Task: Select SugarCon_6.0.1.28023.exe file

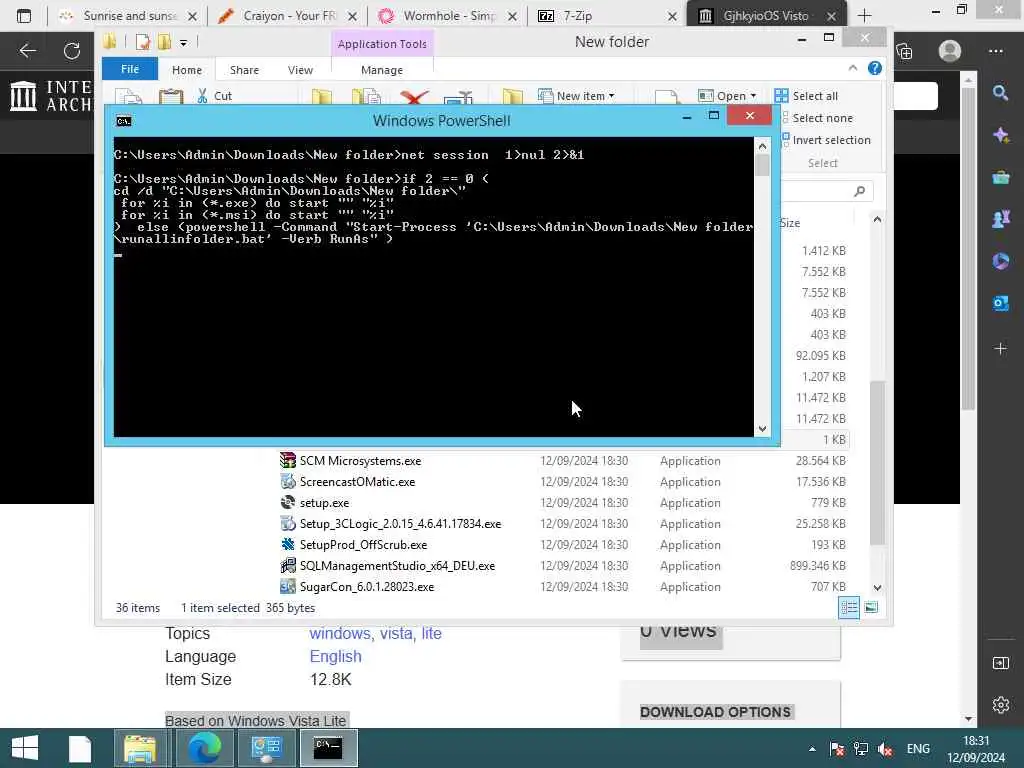Action: [367, 586]
